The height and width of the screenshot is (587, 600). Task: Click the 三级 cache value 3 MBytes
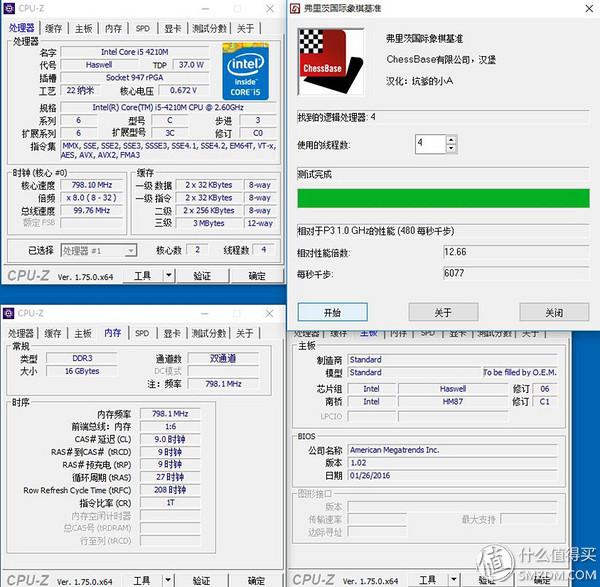[x=209, y=223]
